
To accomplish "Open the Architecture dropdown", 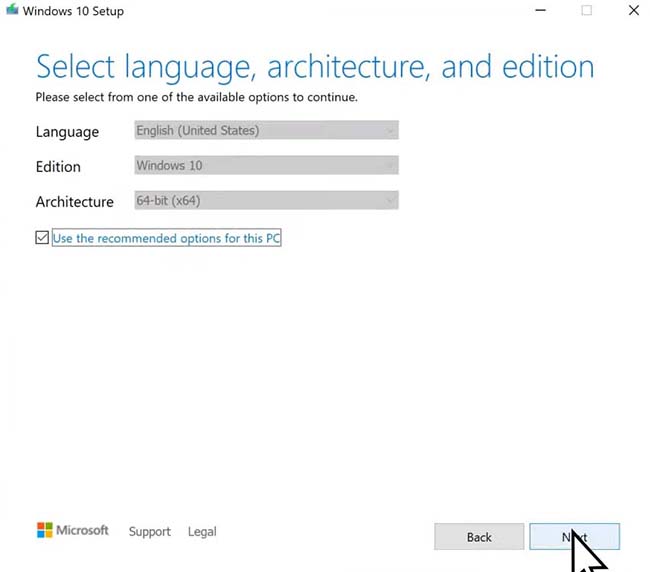I will [x=267, y=200].
